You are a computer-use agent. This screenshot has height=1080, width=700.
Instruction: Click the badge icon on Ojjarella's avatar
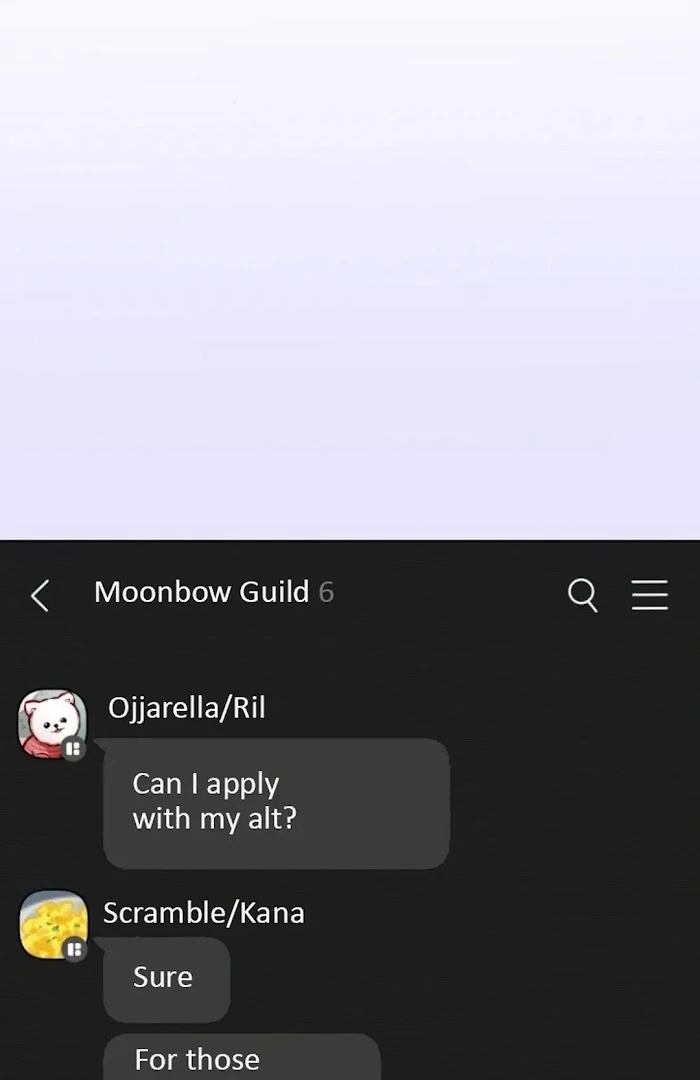74,748
